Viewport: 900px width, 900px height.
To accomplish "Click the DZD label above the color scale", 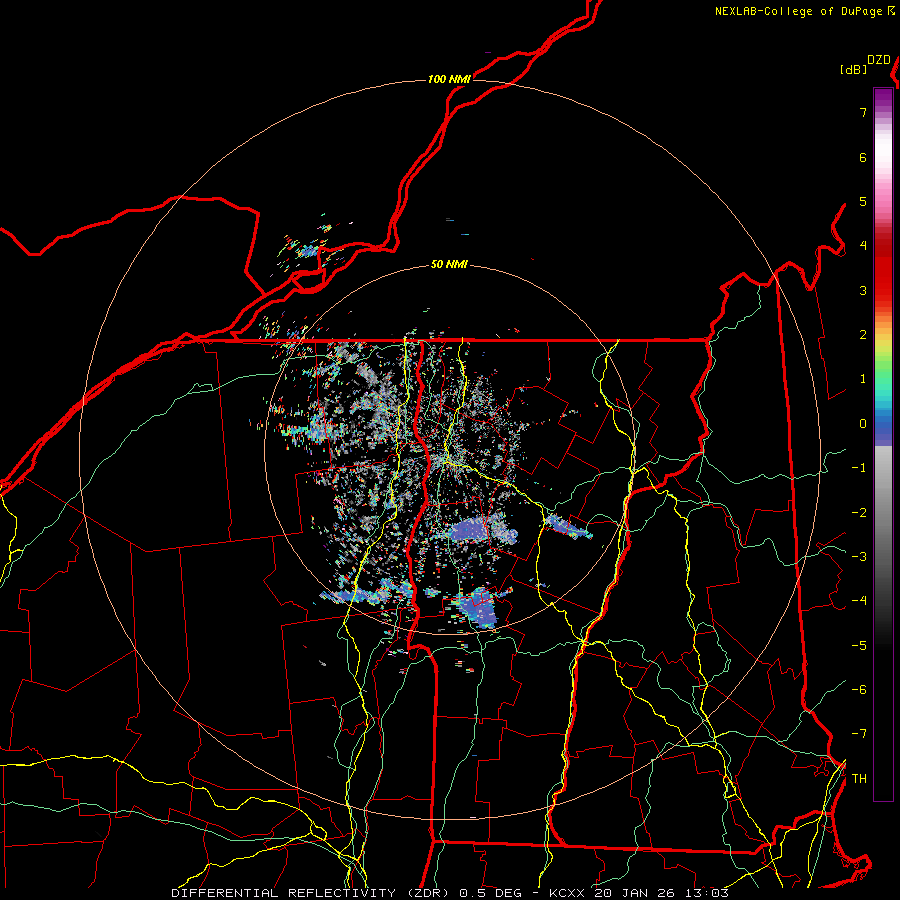I will pos(879,60).
